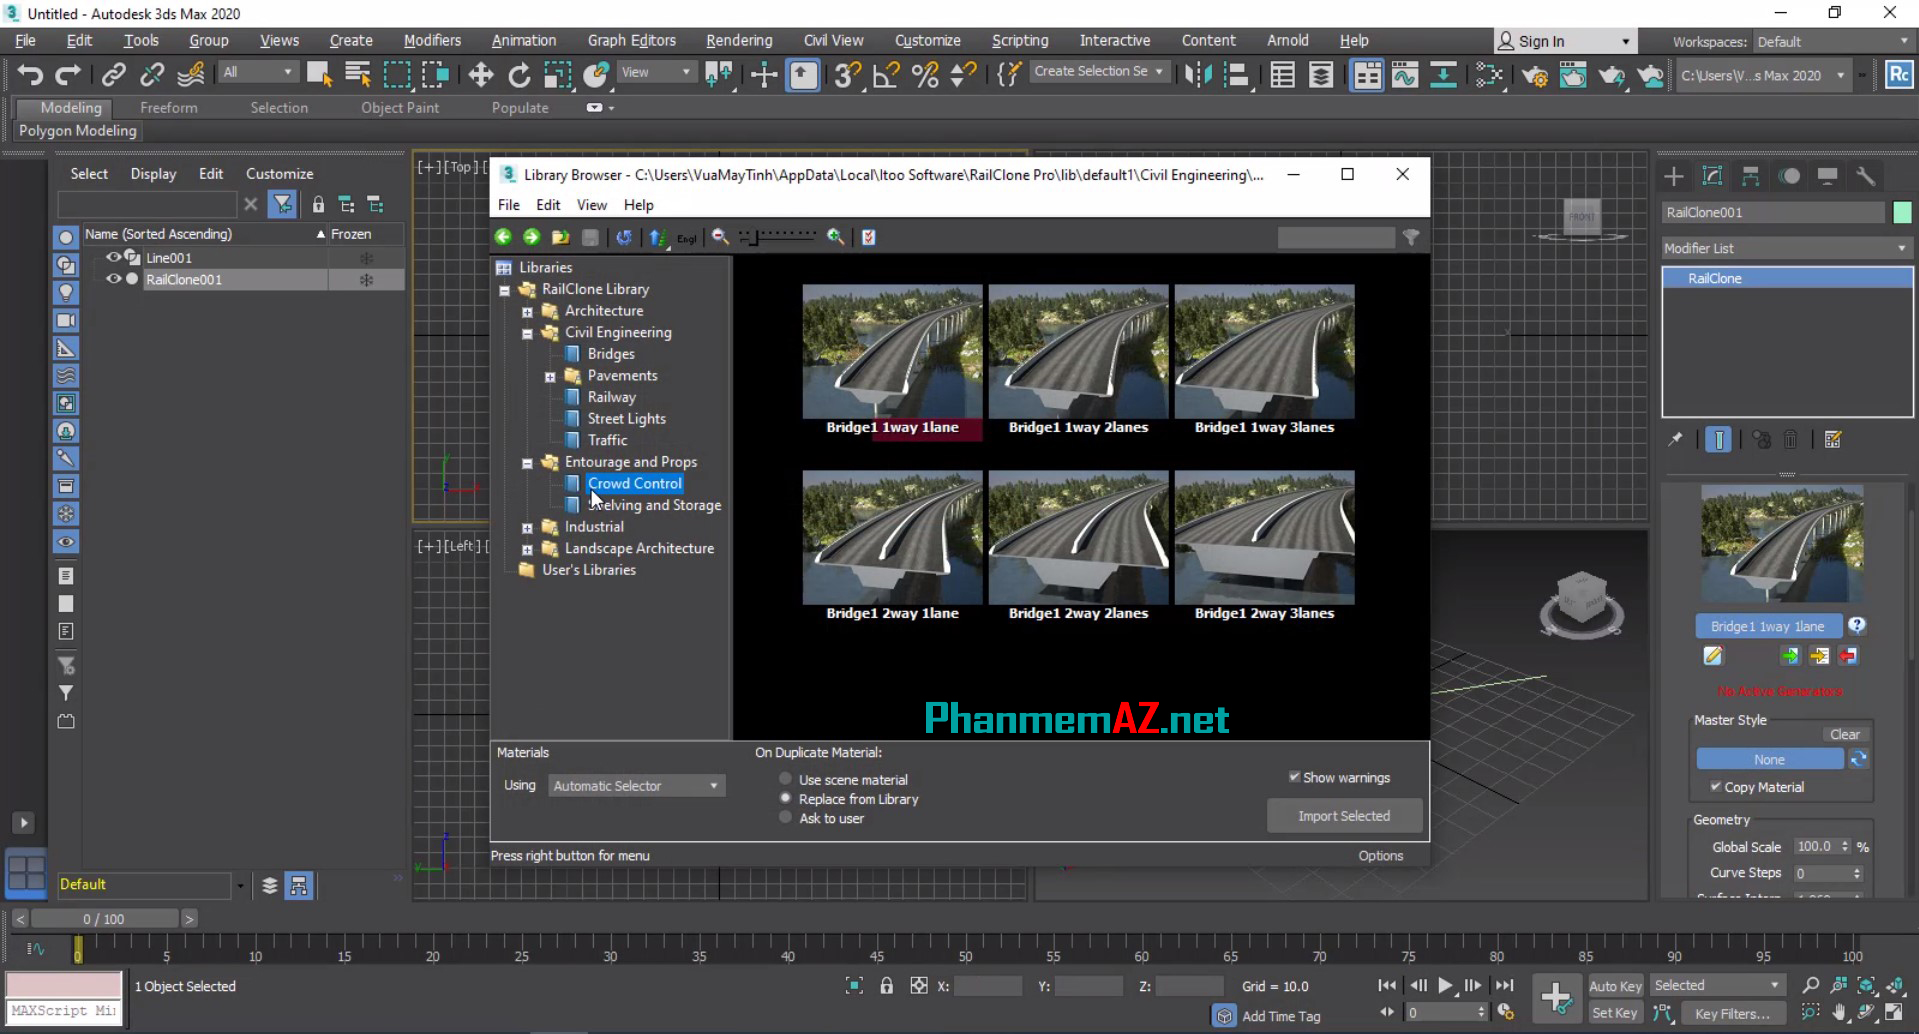Click the Import Selected button
This screenshot has width=1919, height=1034.
tap(1343, 815)
